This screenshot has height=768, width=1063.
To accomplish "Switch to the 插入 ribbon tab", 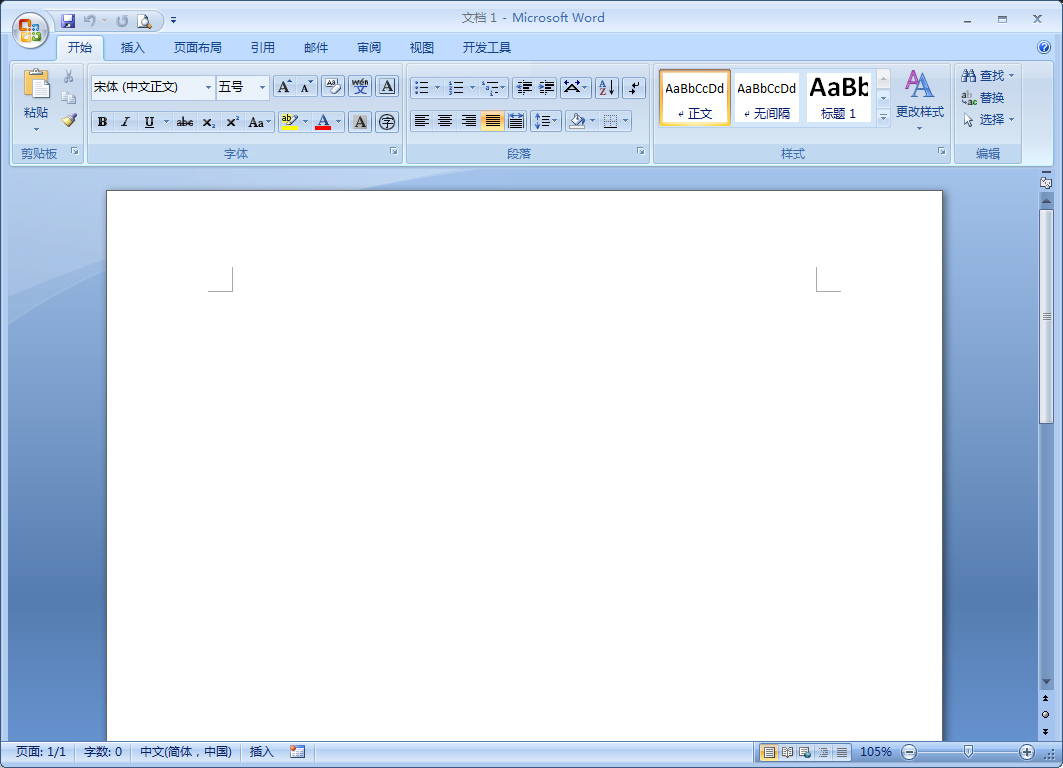I will 133,47.
